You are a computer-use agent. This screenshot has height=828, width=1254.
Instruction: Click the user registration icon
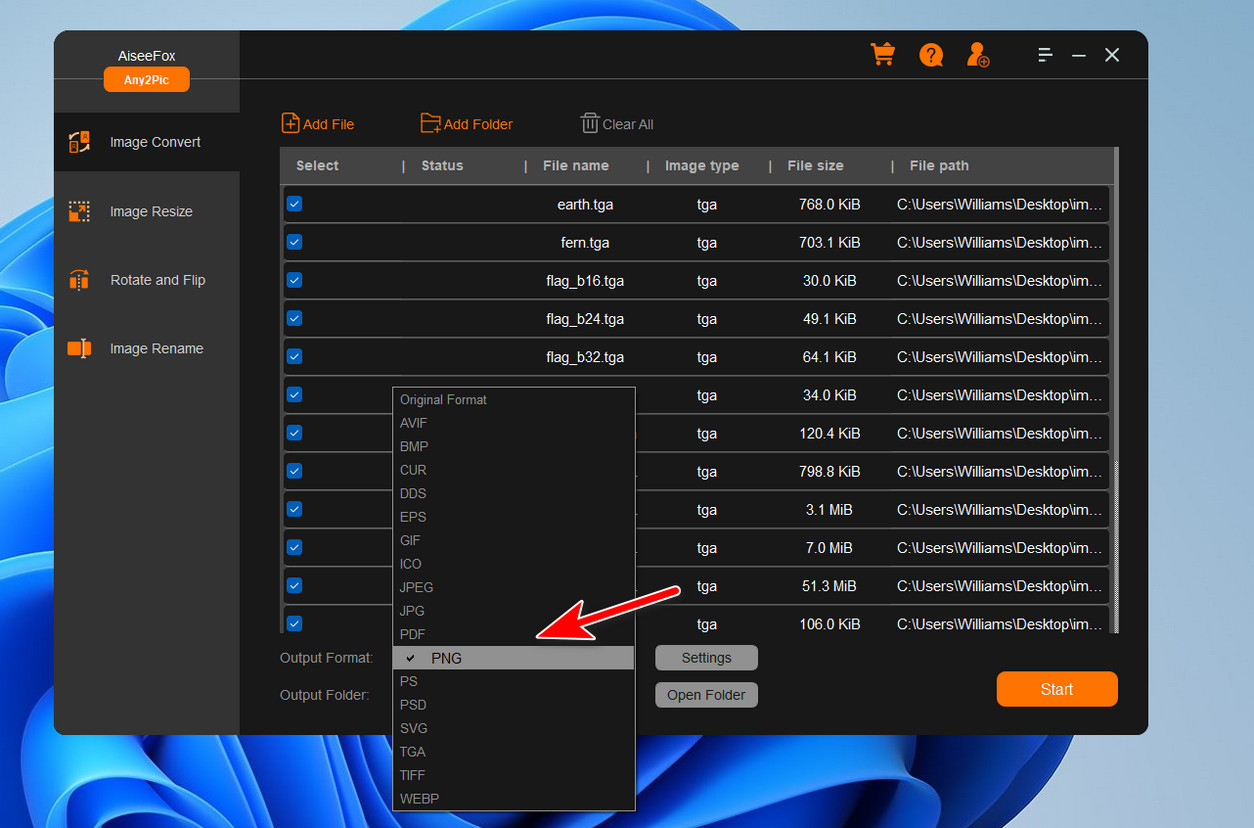point(978,54)
